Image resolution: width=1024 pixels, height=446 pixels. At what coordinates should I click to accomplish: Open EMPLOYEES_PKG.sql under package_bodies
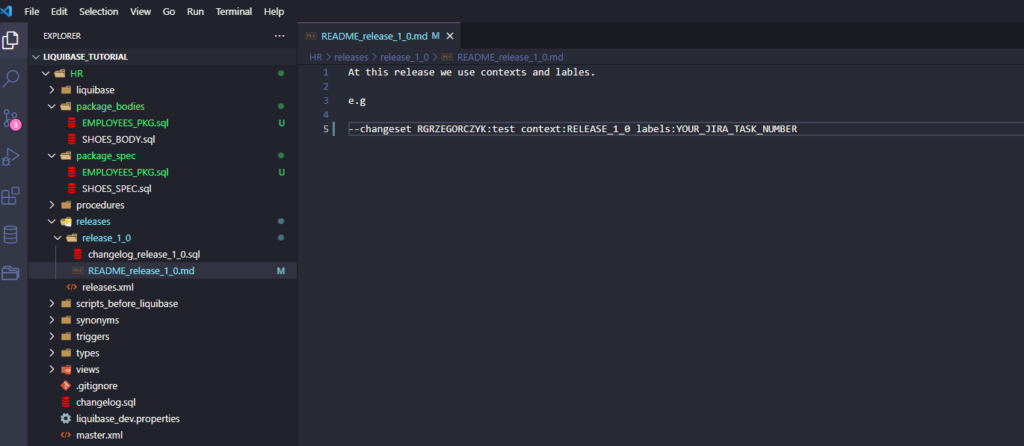[162, 123]
